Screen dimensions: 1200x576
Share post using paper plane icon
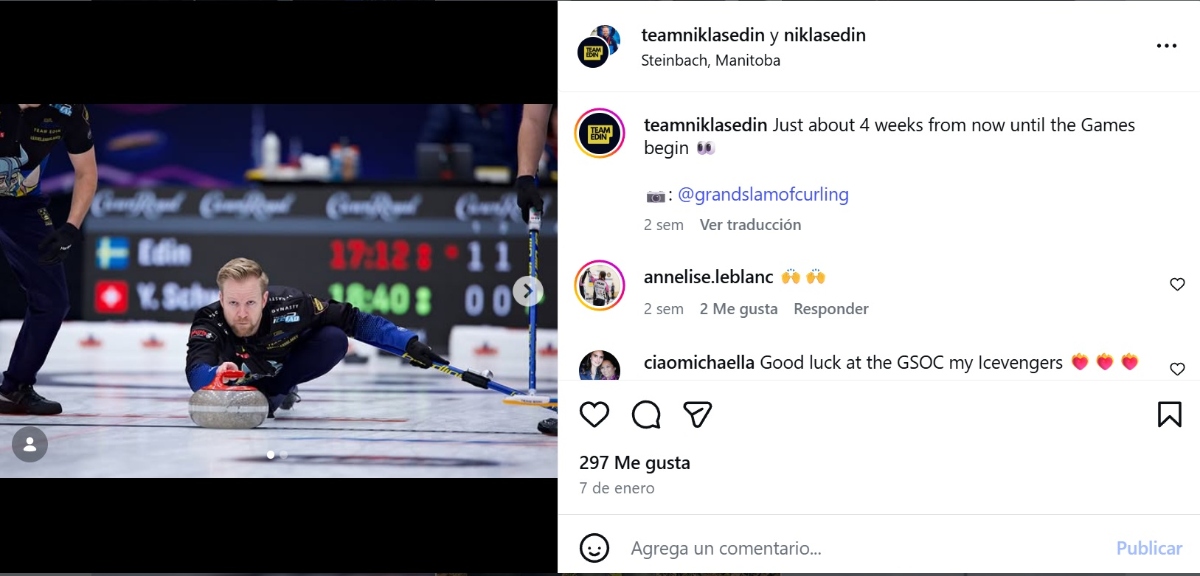698,414
